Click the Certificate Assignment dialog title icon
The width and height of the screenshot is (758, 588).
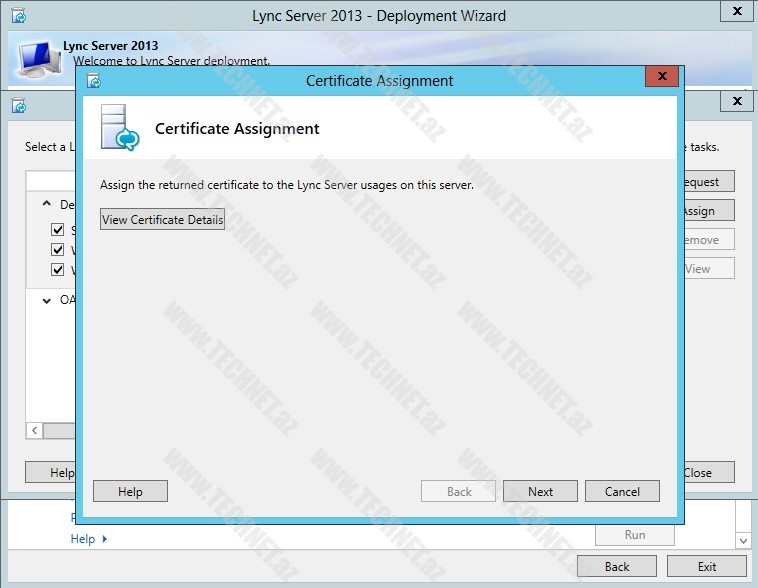(93, 81)
